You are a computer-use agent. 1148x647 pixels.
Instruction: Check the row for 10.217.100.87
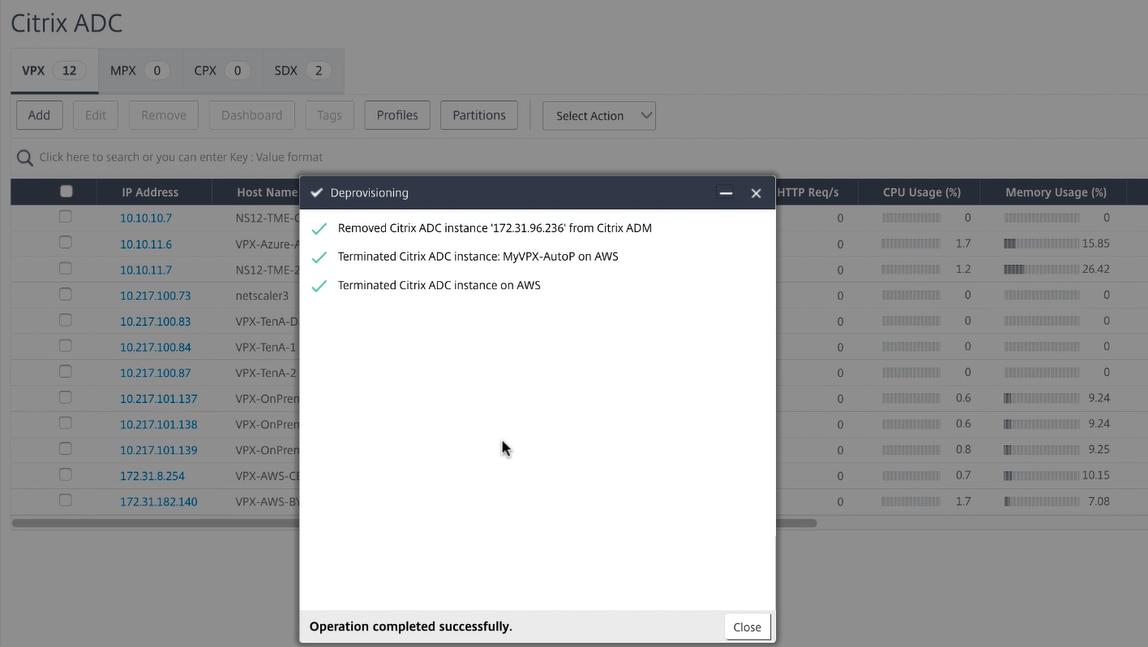pyautogui.click(x=65, y=372)
